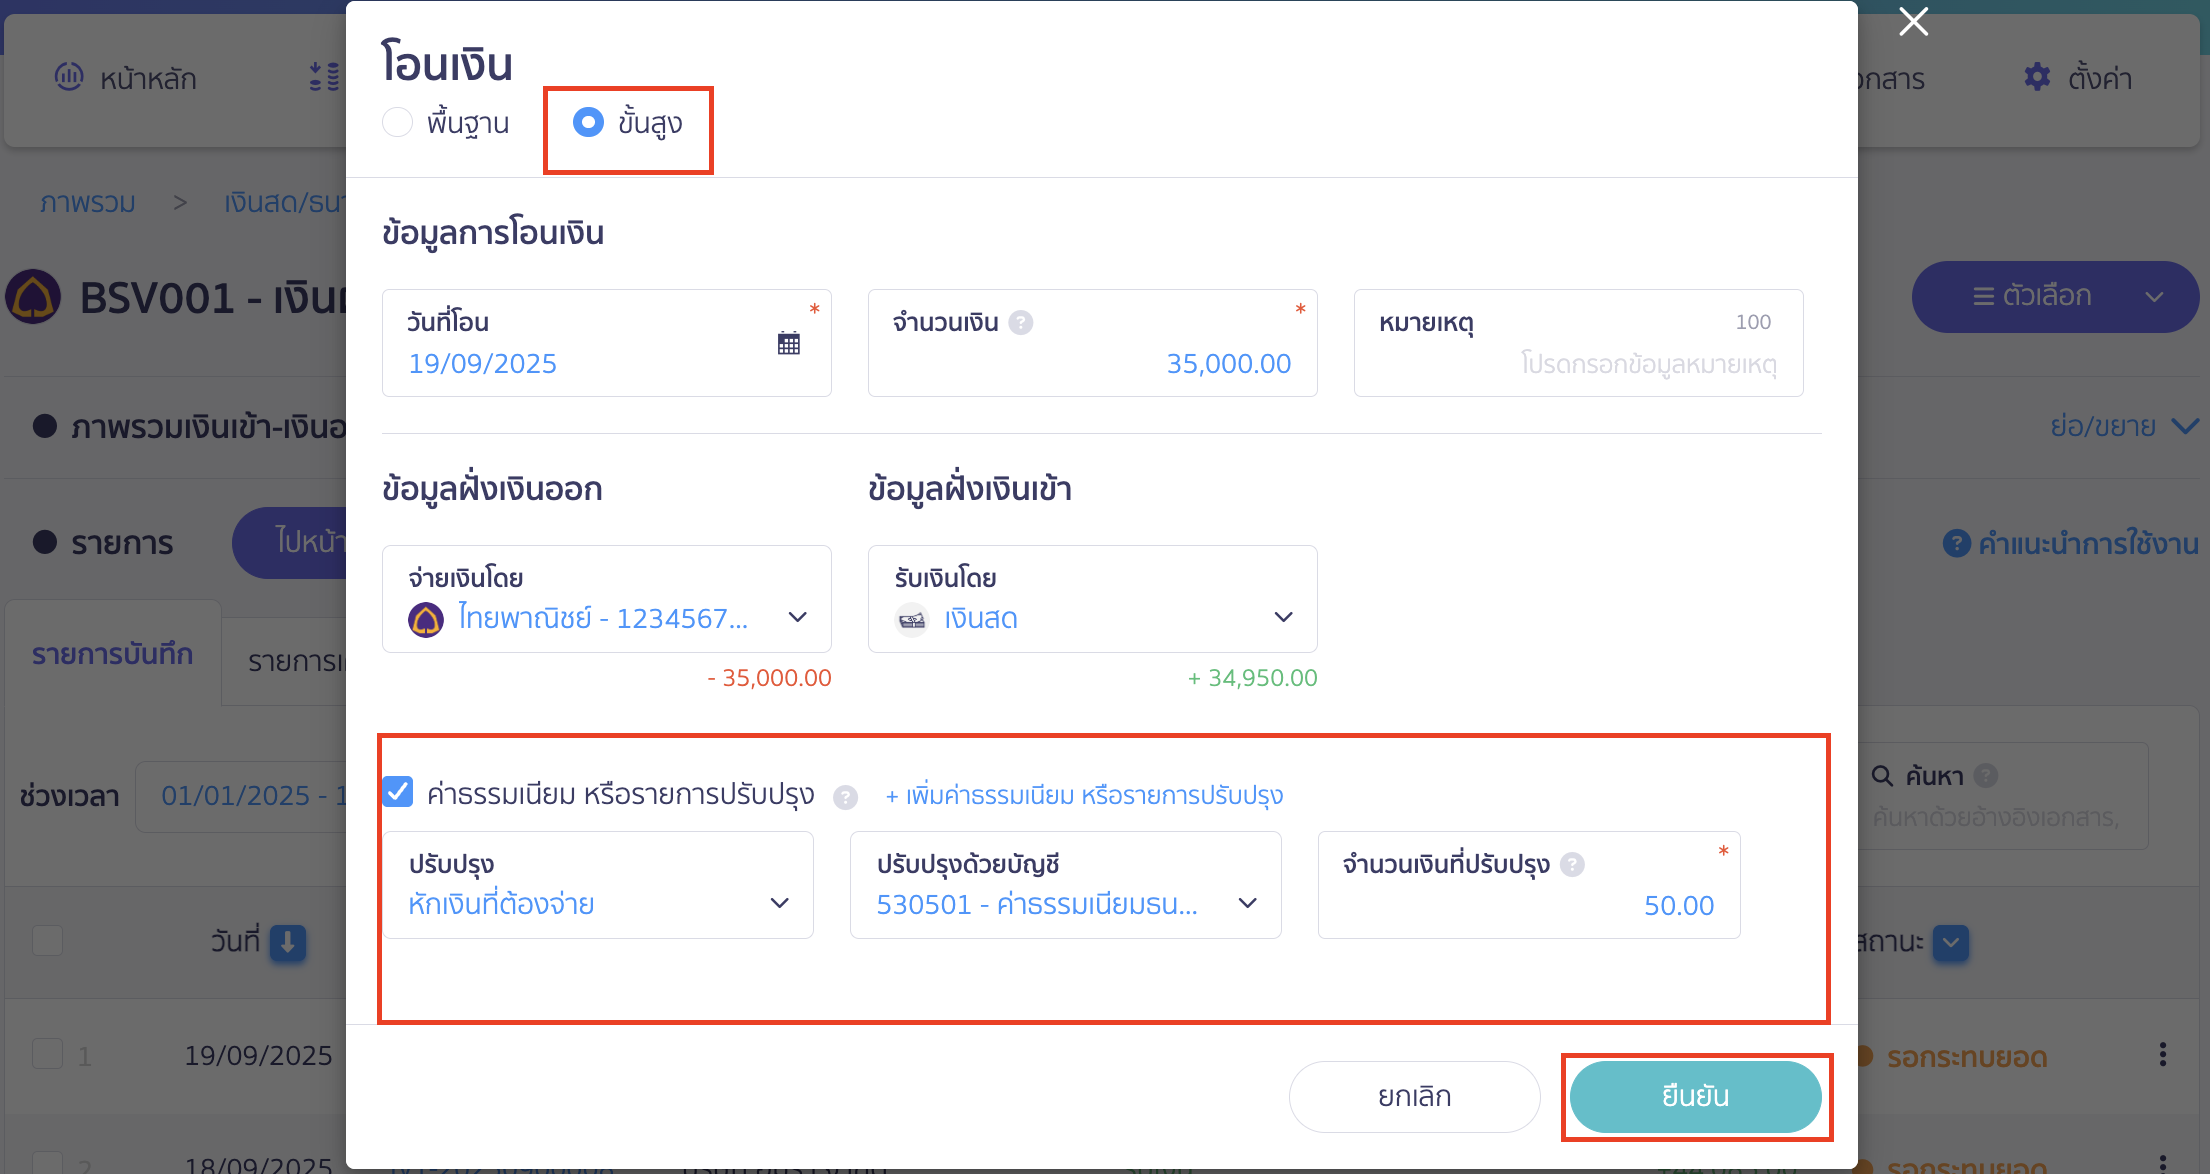This screenshot has width=2210, height=1174.
Task: Open ตั้งค่า gear icon in top menu
Action: point(2037,77)
